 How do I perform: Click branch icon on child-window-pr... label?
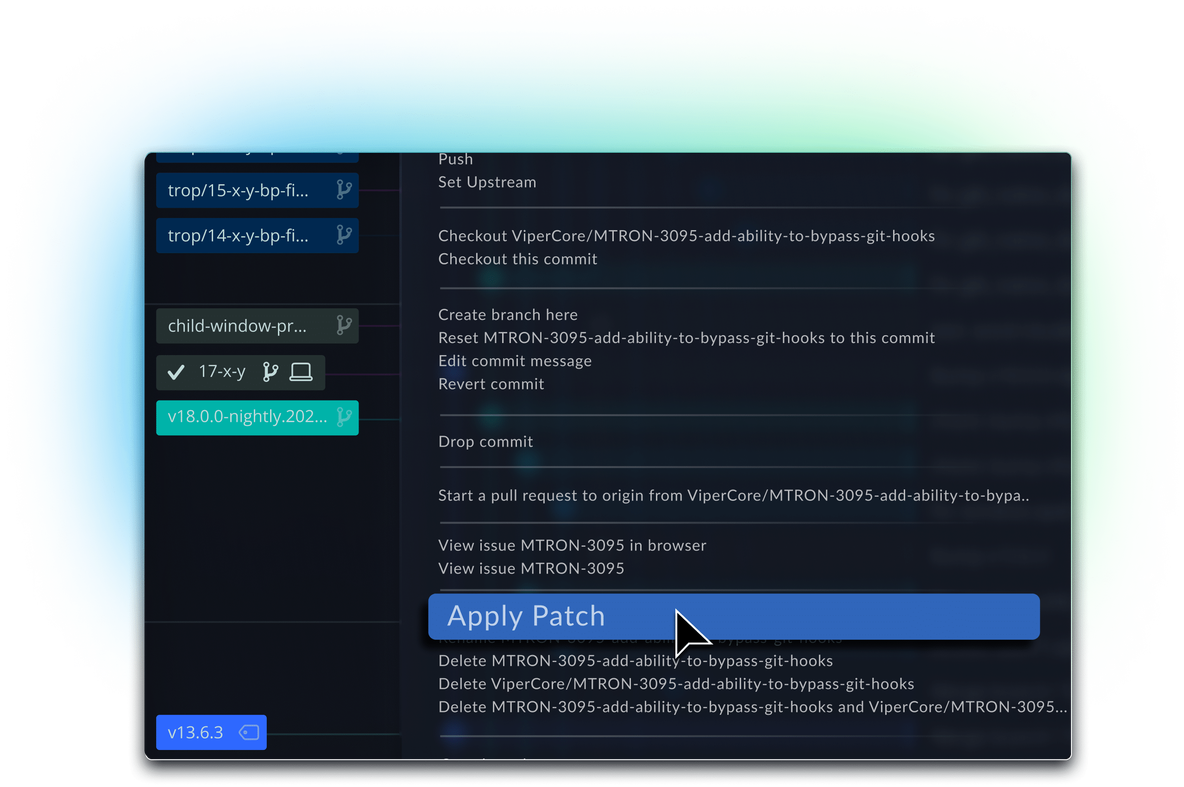(x=344, y=326)
